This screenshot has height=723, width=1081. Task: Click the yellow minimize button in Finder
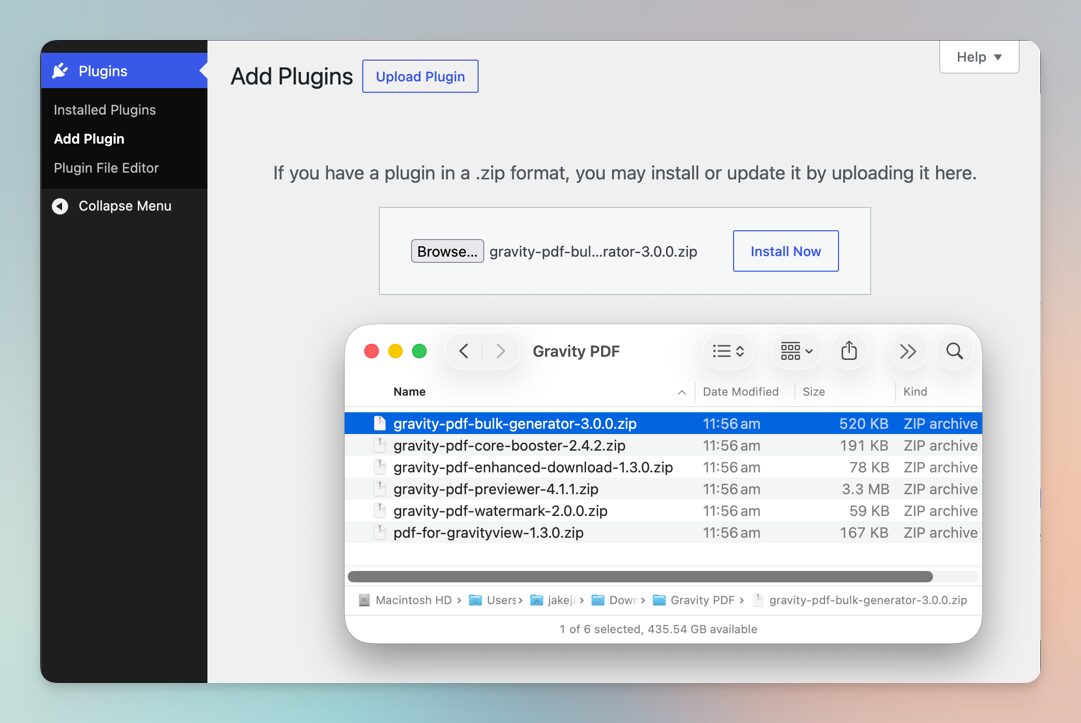(x=396, y=352)
